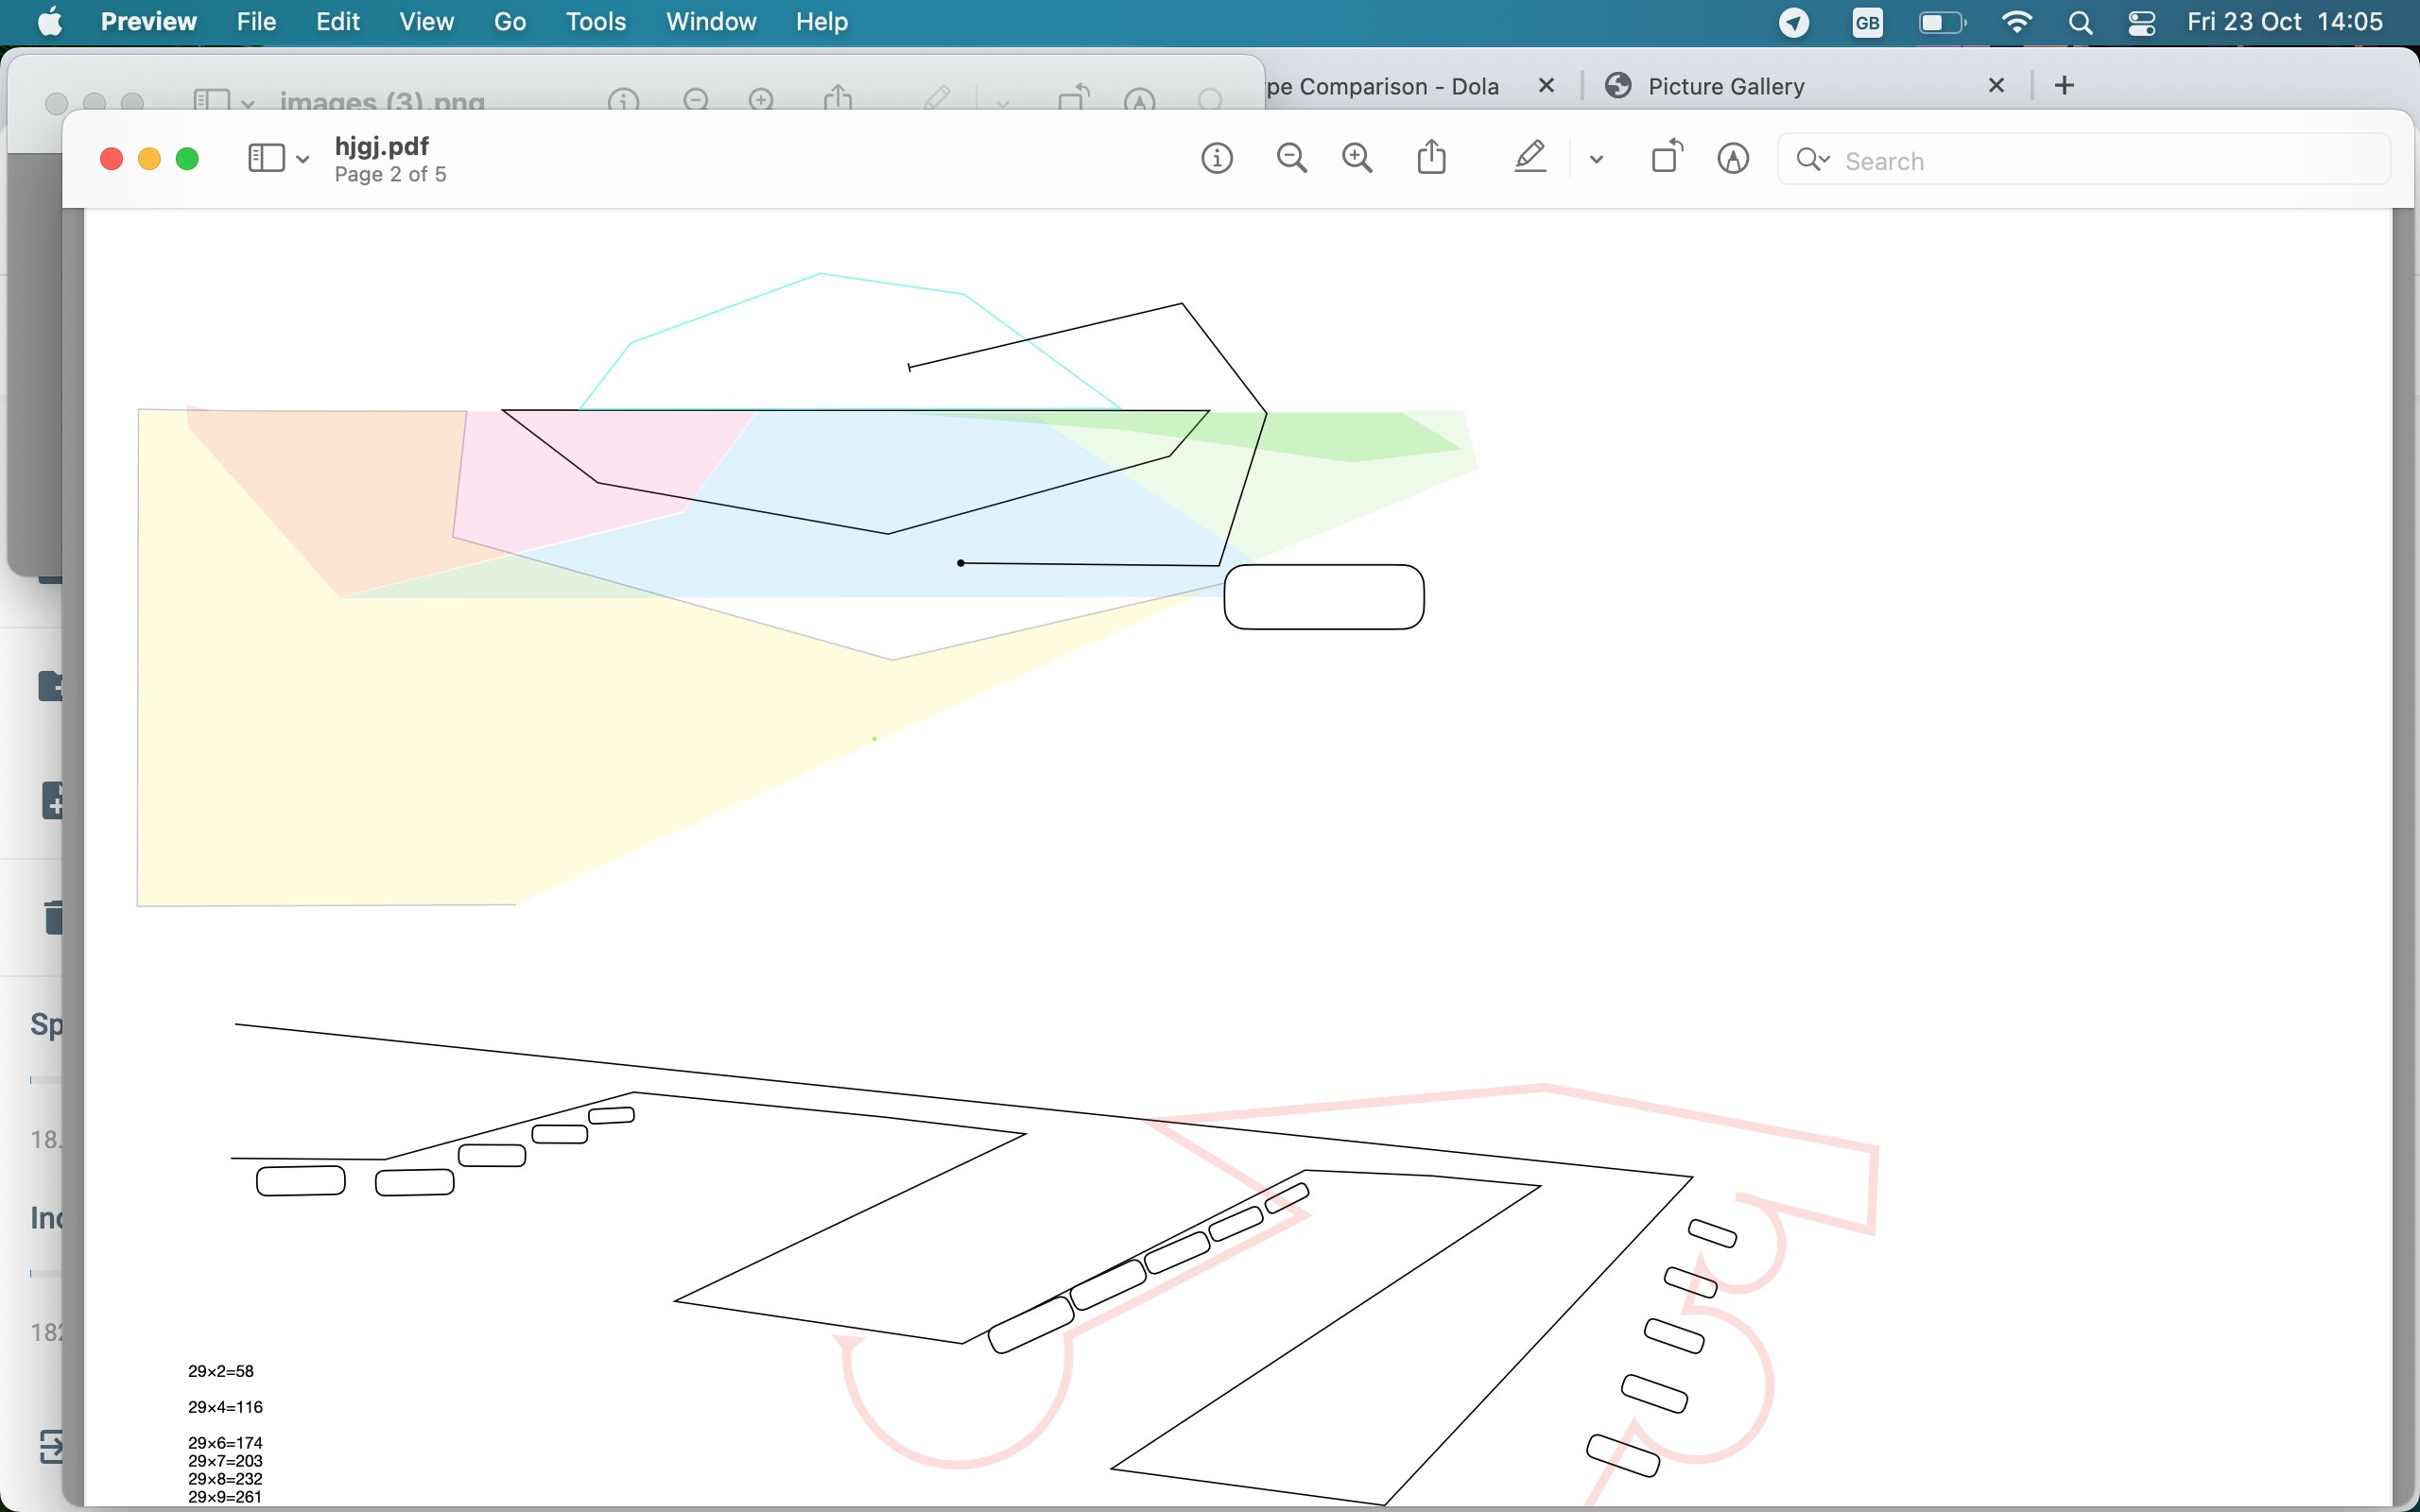Zoom out of the hjgj.pdf document
Image resolution: width=2420 pixels, height=1512 pixels.
1291,158
